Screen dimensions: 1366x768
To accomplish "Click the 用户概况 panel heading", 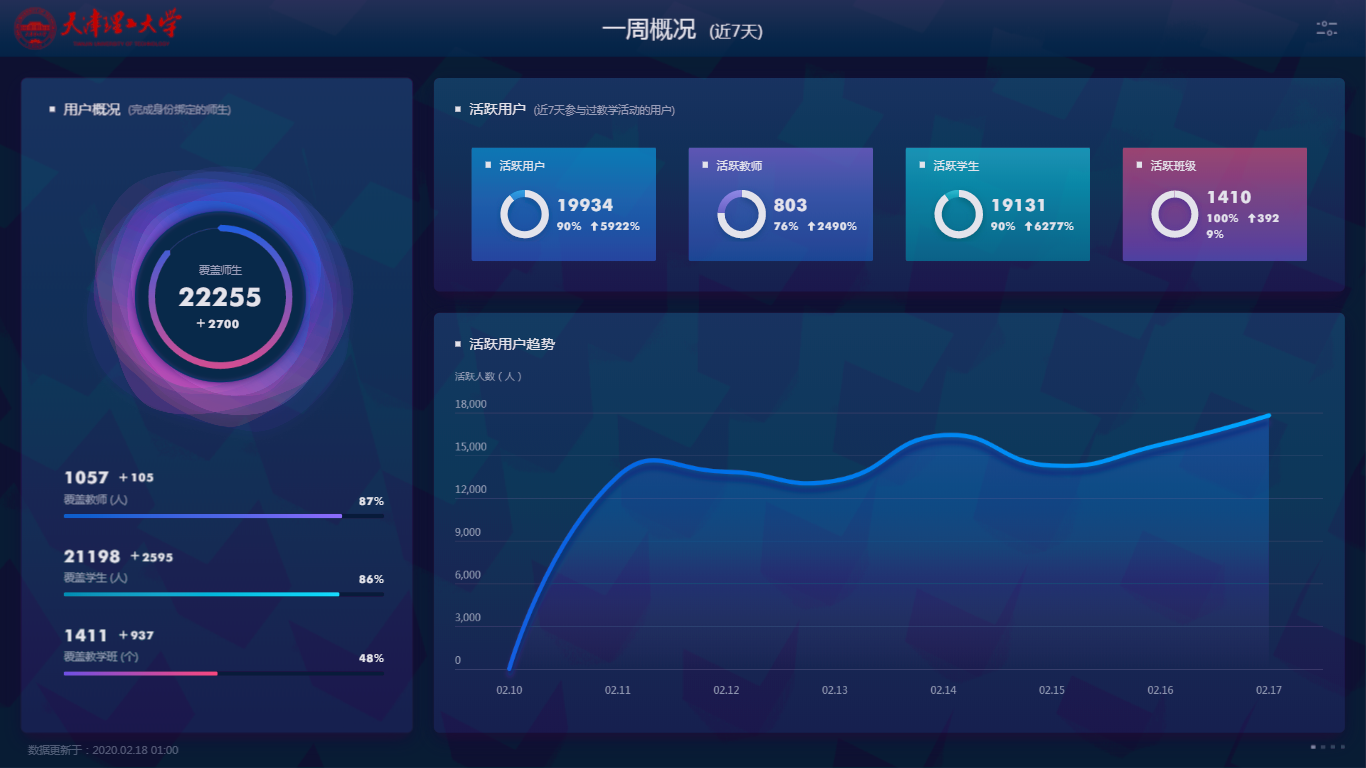I will [x=91, y=109].
